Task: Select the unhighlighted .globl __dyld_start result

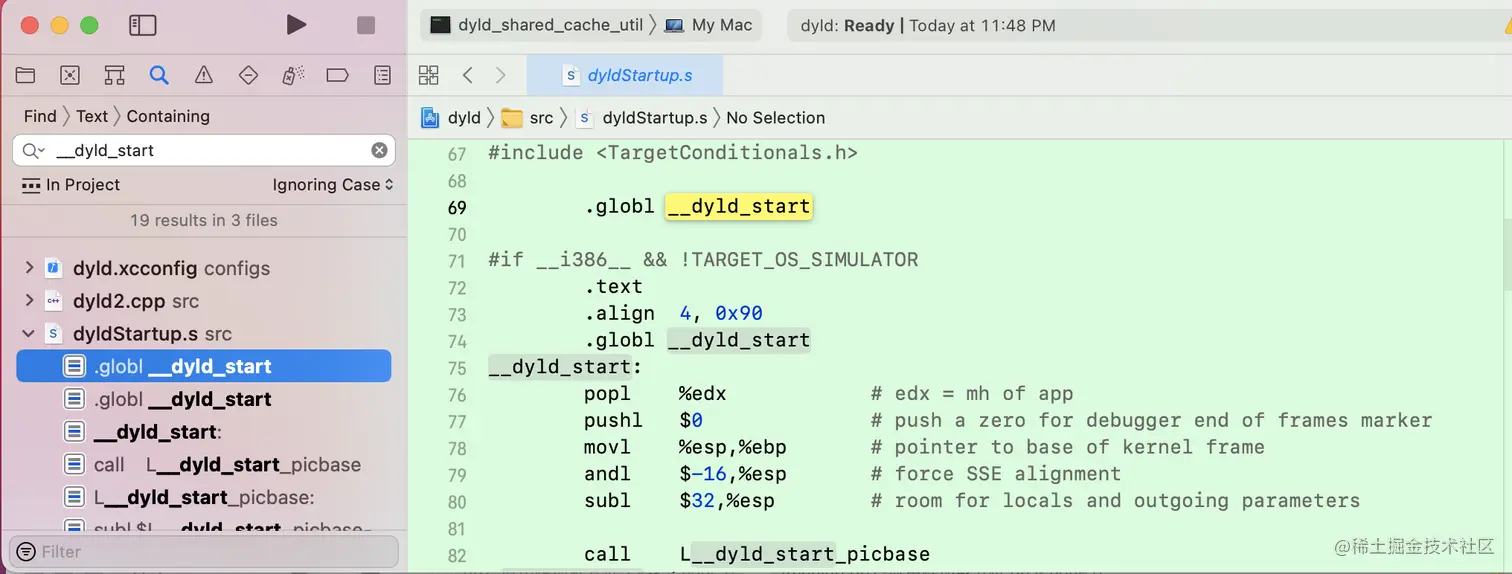Action: (204, 399)
